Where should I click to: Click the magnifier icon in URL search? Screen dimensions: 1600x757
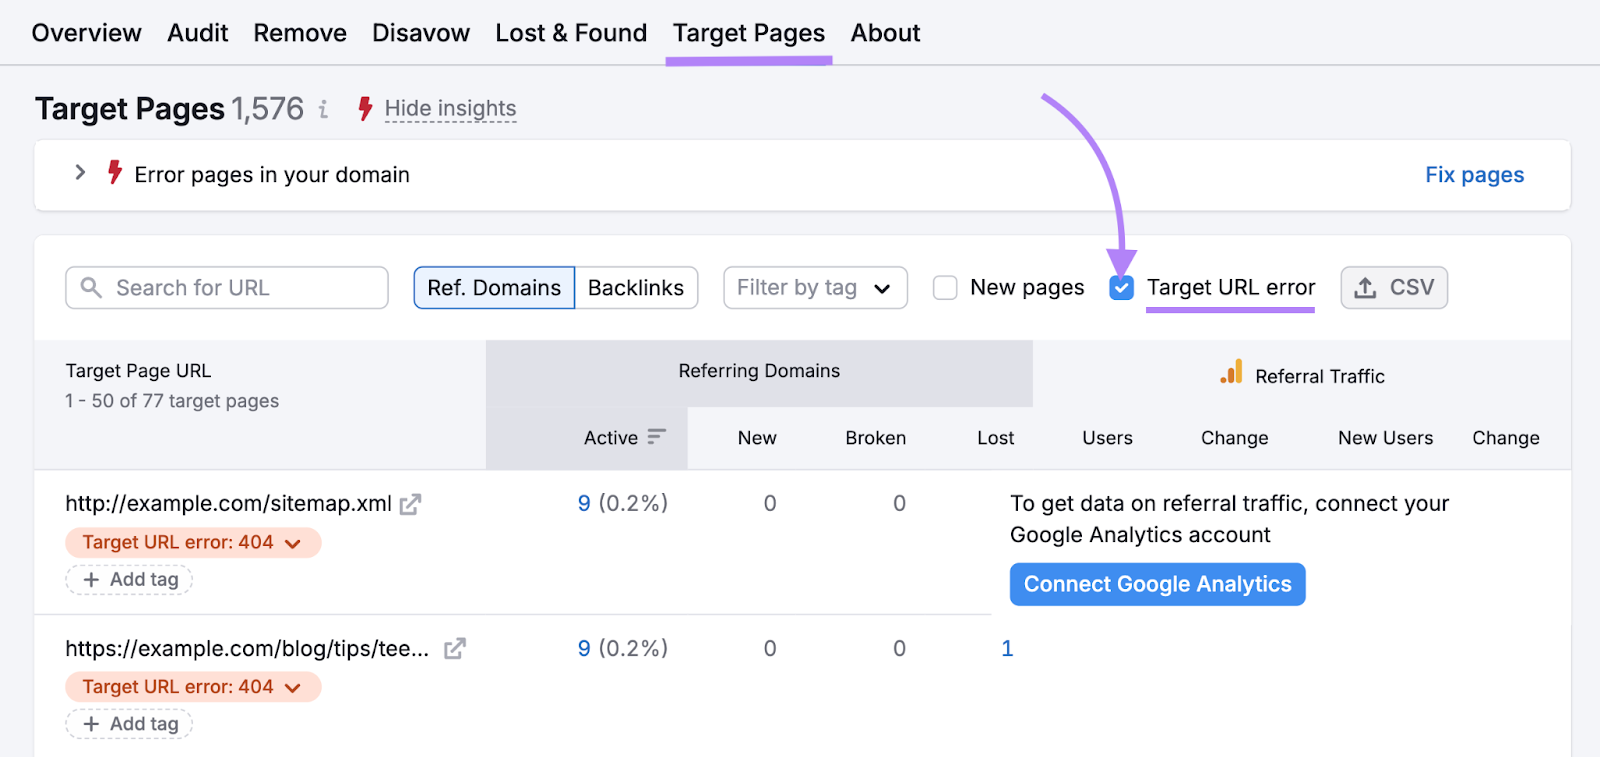point(91,288)
